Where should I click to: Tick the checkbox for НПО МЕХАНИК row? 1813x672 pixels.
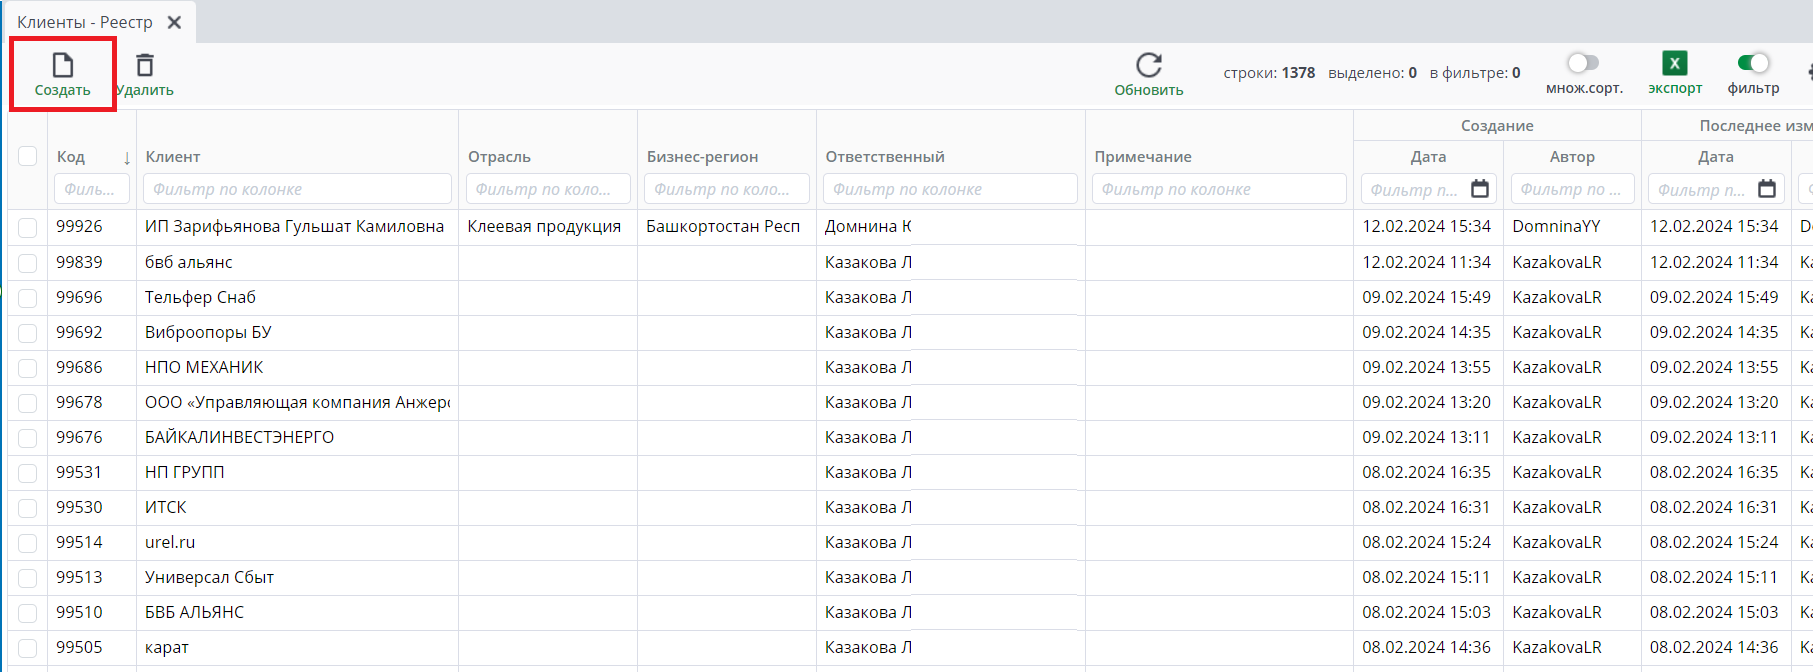(x=28, y=368)
